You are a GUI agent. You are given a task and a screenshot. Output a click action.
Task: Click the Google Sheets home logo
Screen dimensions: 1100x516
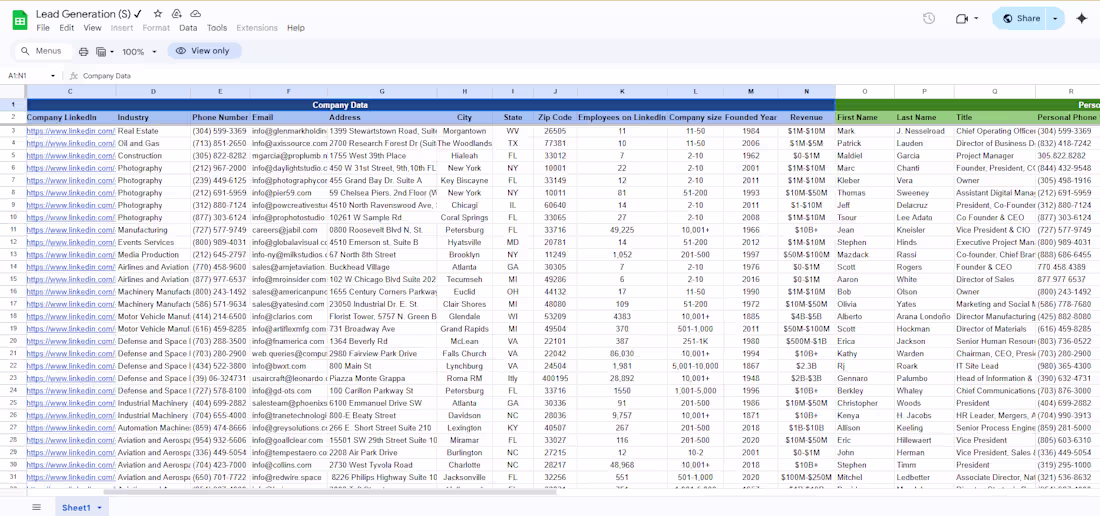(20, 20)
